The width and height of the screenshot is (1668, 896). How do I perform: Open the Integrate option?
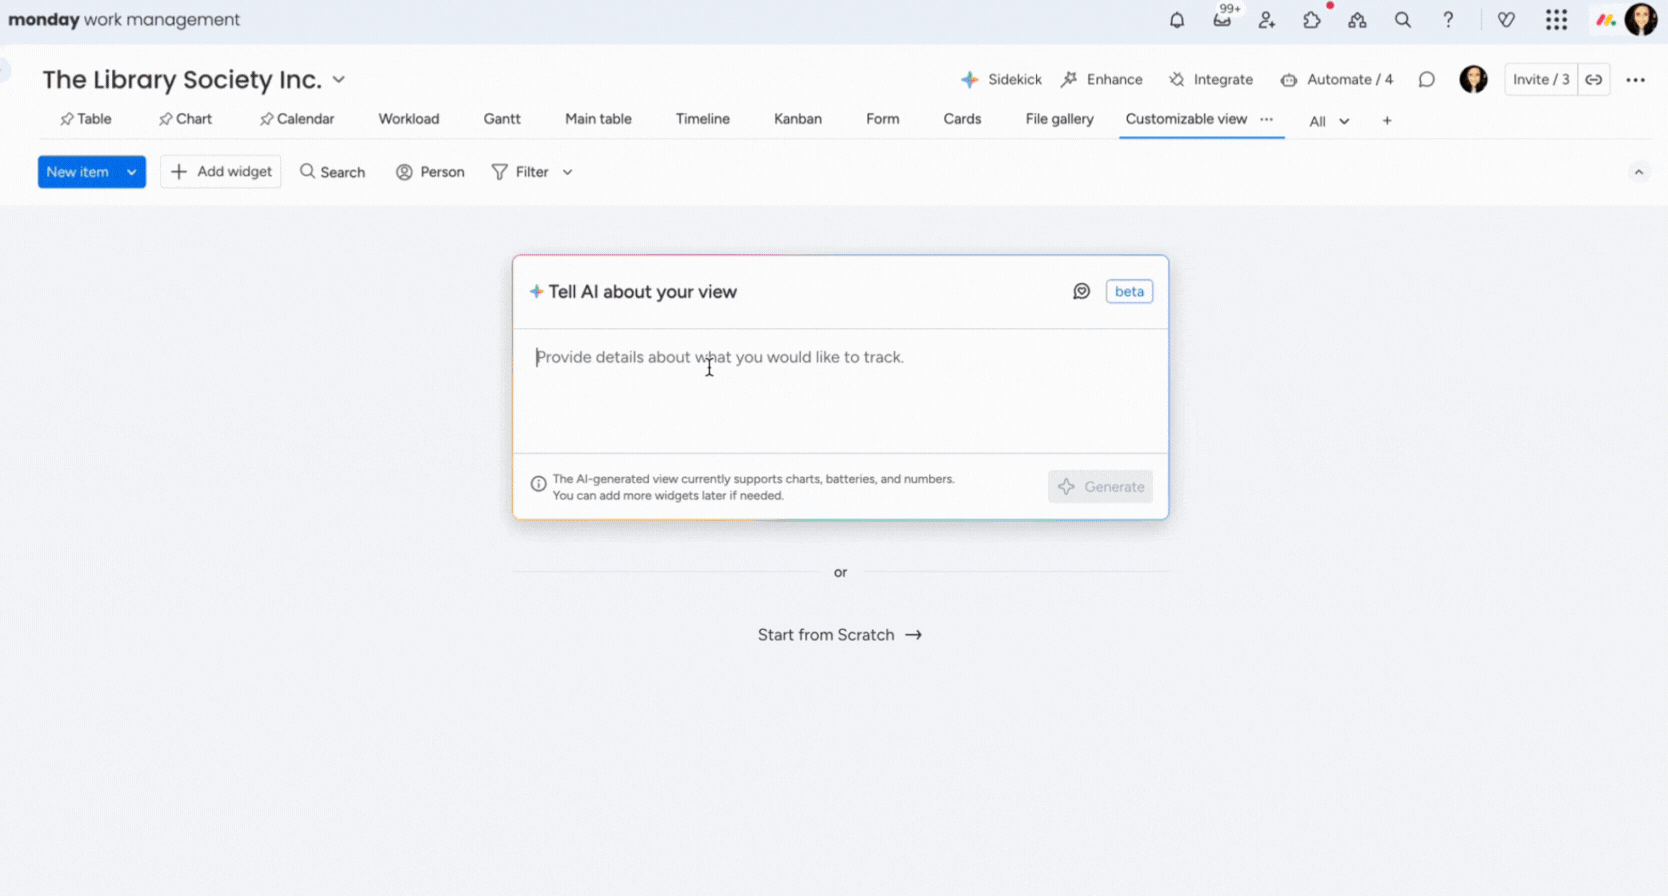1211,80
